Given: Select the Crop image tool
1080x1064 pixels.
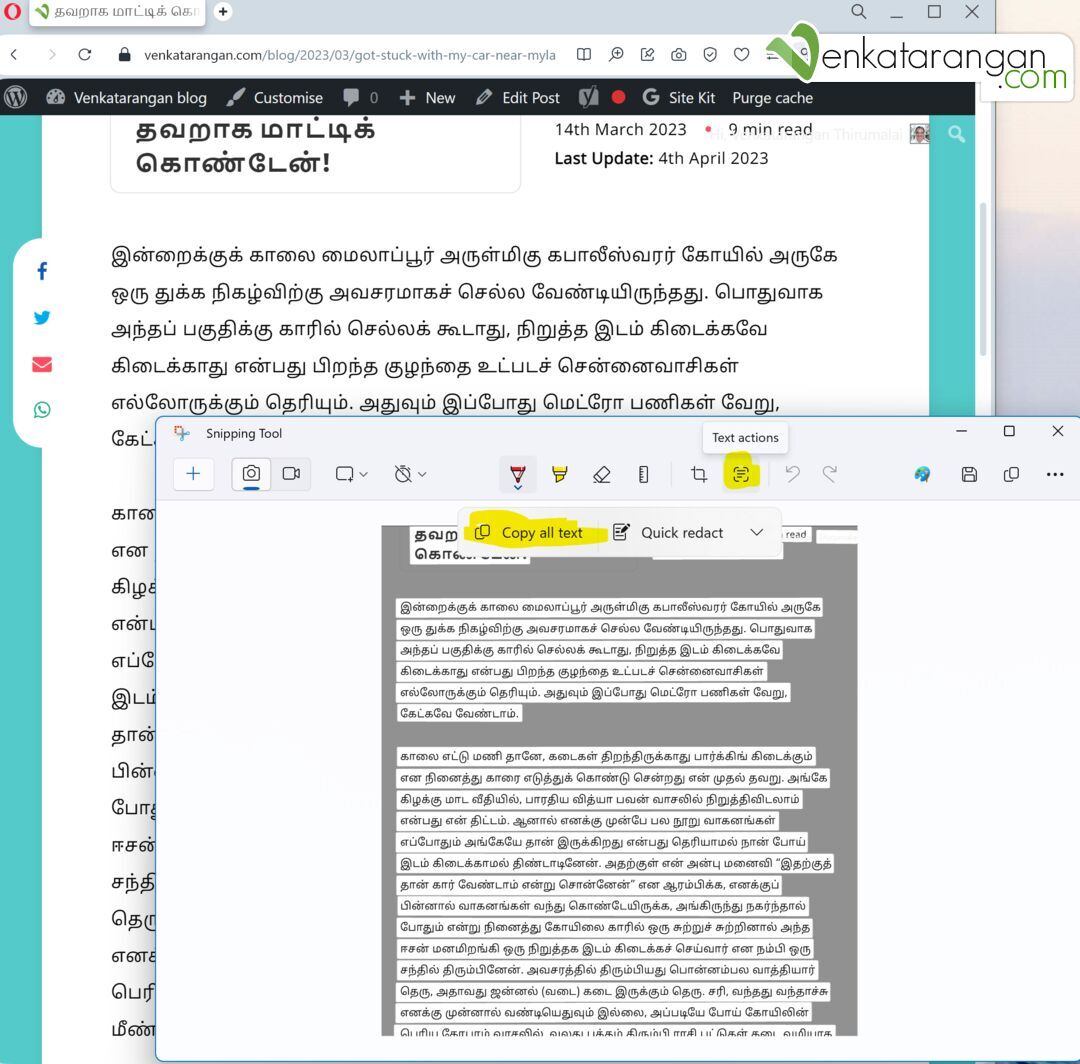Looking at the screenshot, I should (699, 474).
